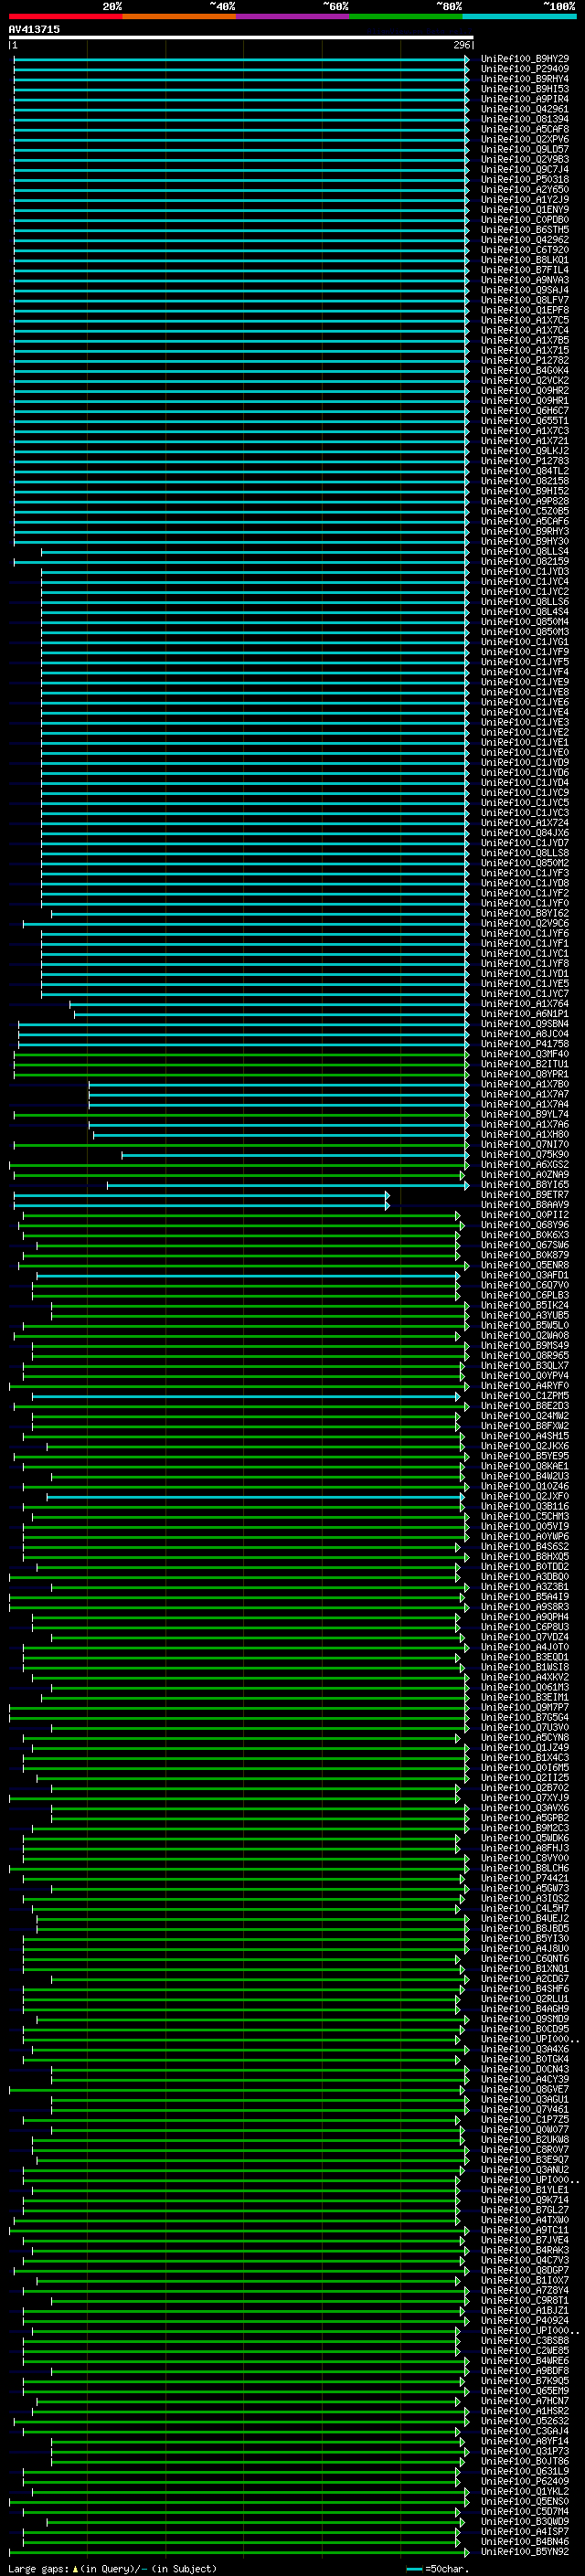Click the UniRef100_O81394 entry
The height and width of the screenshot is (2576, 585).
pos(525,119)
